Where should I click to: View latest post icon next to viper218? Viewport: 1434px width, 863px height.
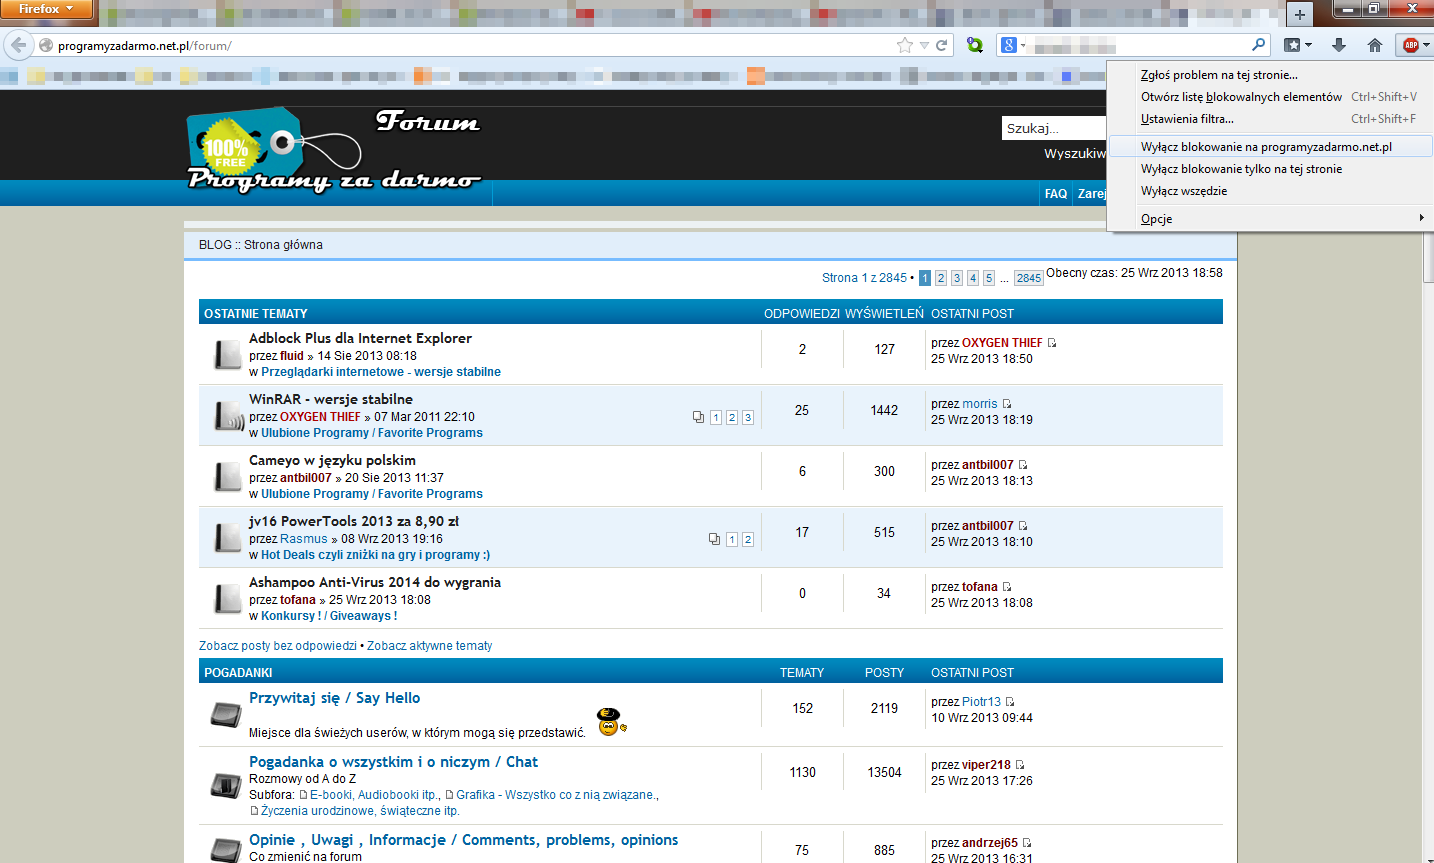coord(1020,765)
